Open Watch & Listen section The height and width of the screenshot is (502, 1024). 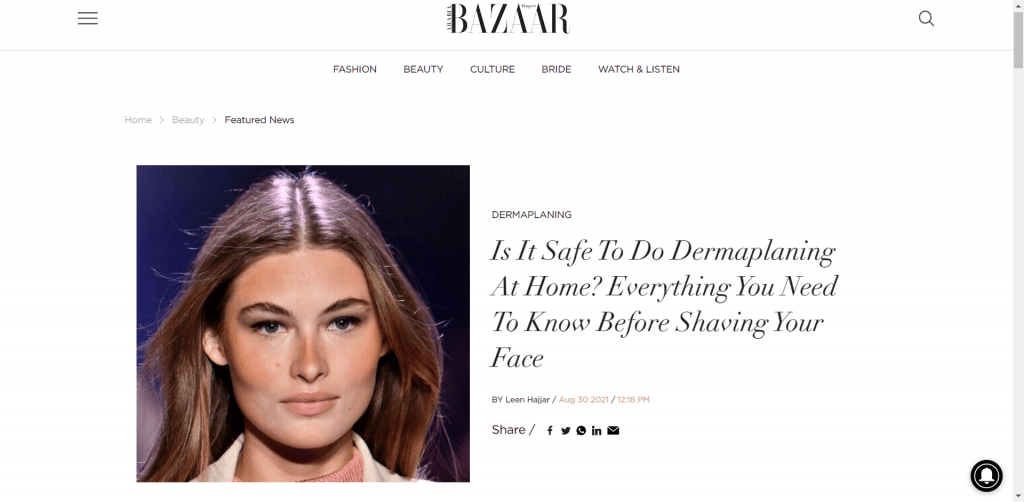pyautogui.click(x=639, y=69)
